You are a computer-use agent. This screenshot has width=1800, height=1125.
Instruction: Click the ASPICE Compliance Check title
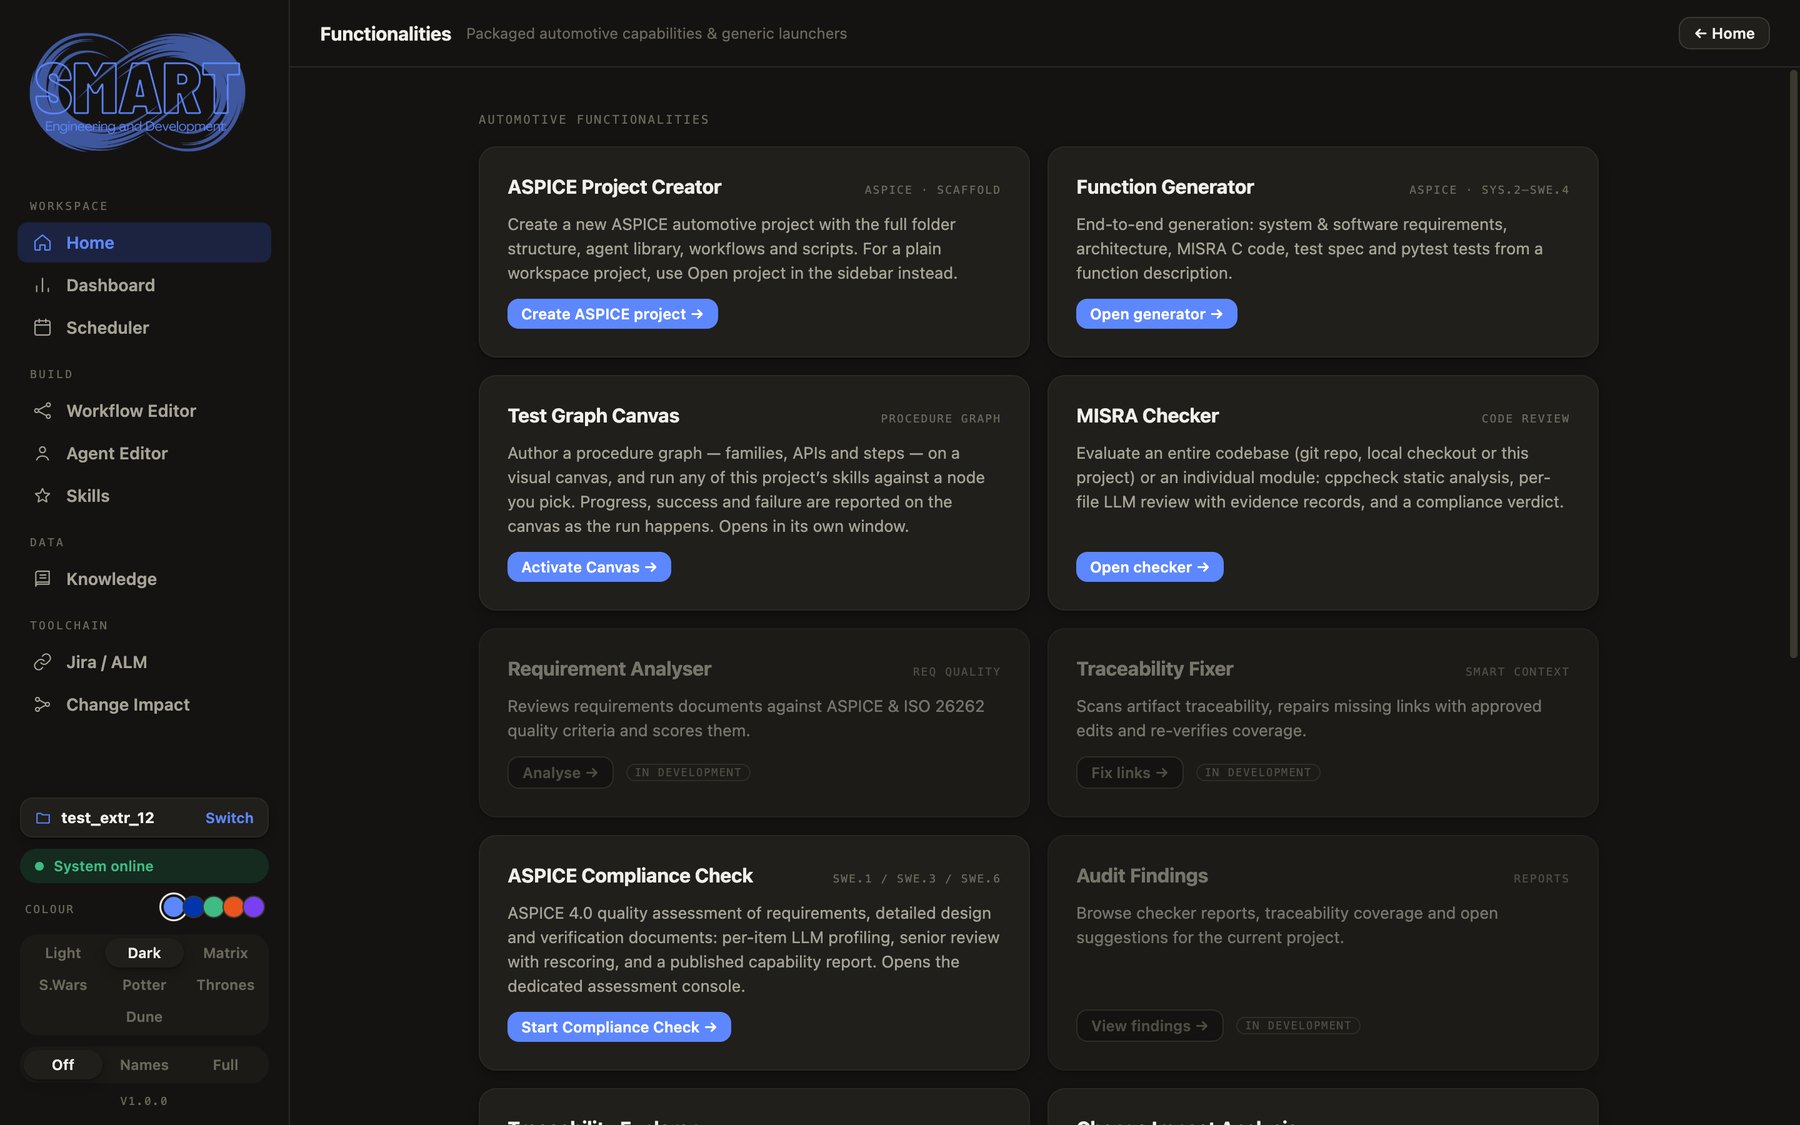(630, 876)
